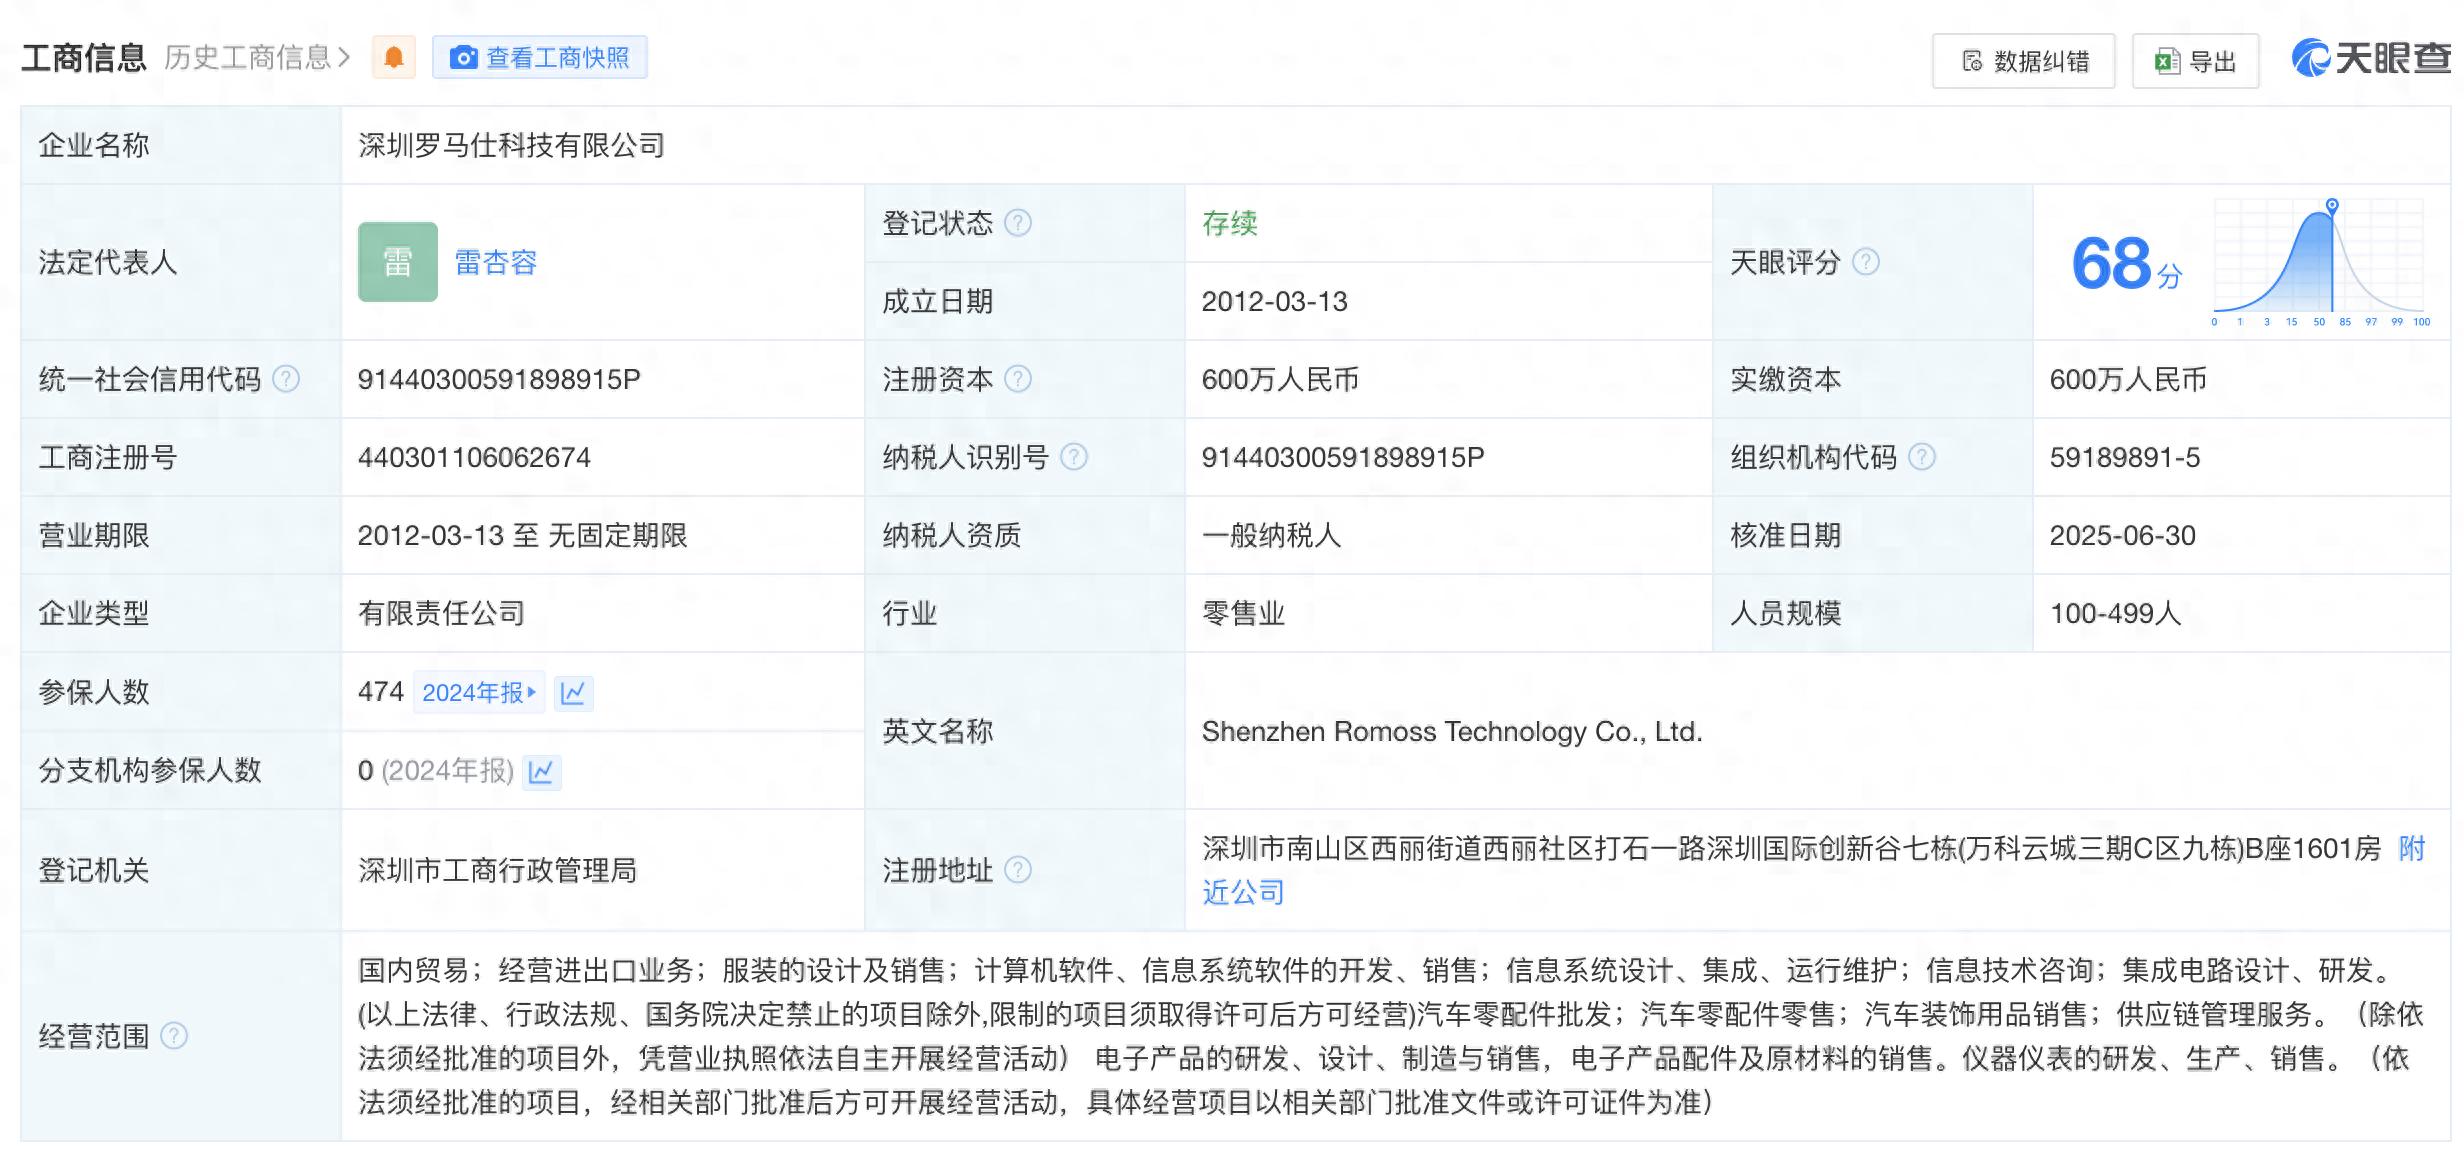This screenshot has width=2464, height=1158.
Task: Click trend chart icon beside 参保人数
Action: [x=573, y=692]
